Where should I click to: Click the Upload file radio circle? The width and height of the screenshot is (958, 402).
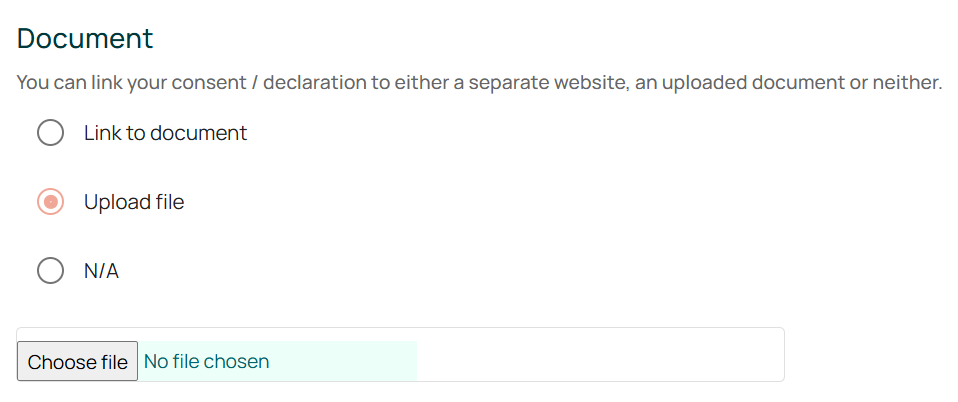pos(51,202)
